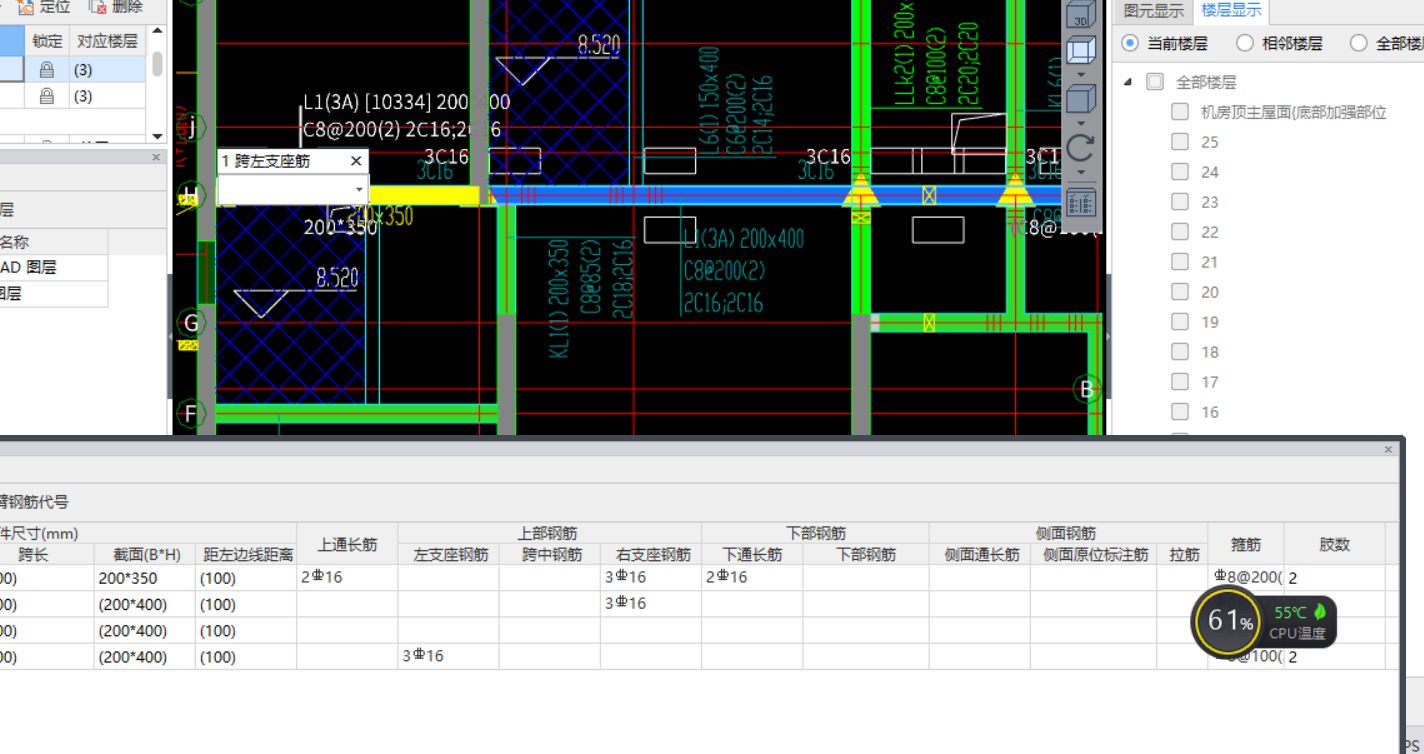Screen dimensions: 1424x754
Task: Select the 全部楼层 radio button option
Action: pyautogui.click(x=1359, y=43)
